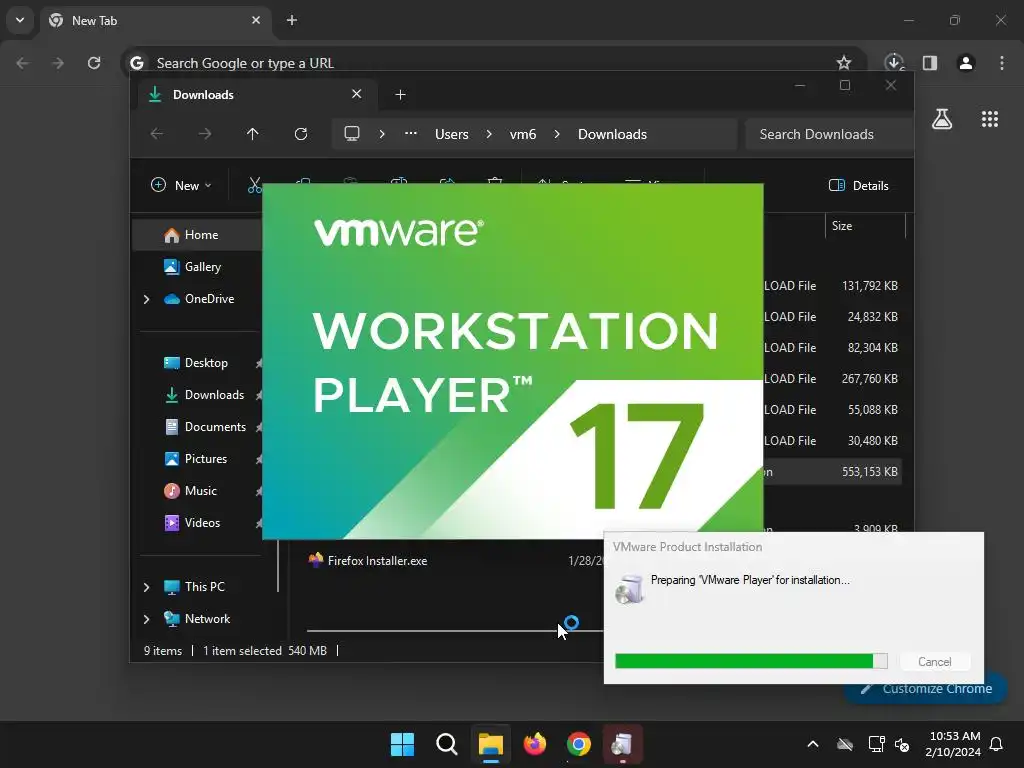The height and width of the screenshot is (768, 1024).
Task: Click the Size column header
Action: [842, 226]
